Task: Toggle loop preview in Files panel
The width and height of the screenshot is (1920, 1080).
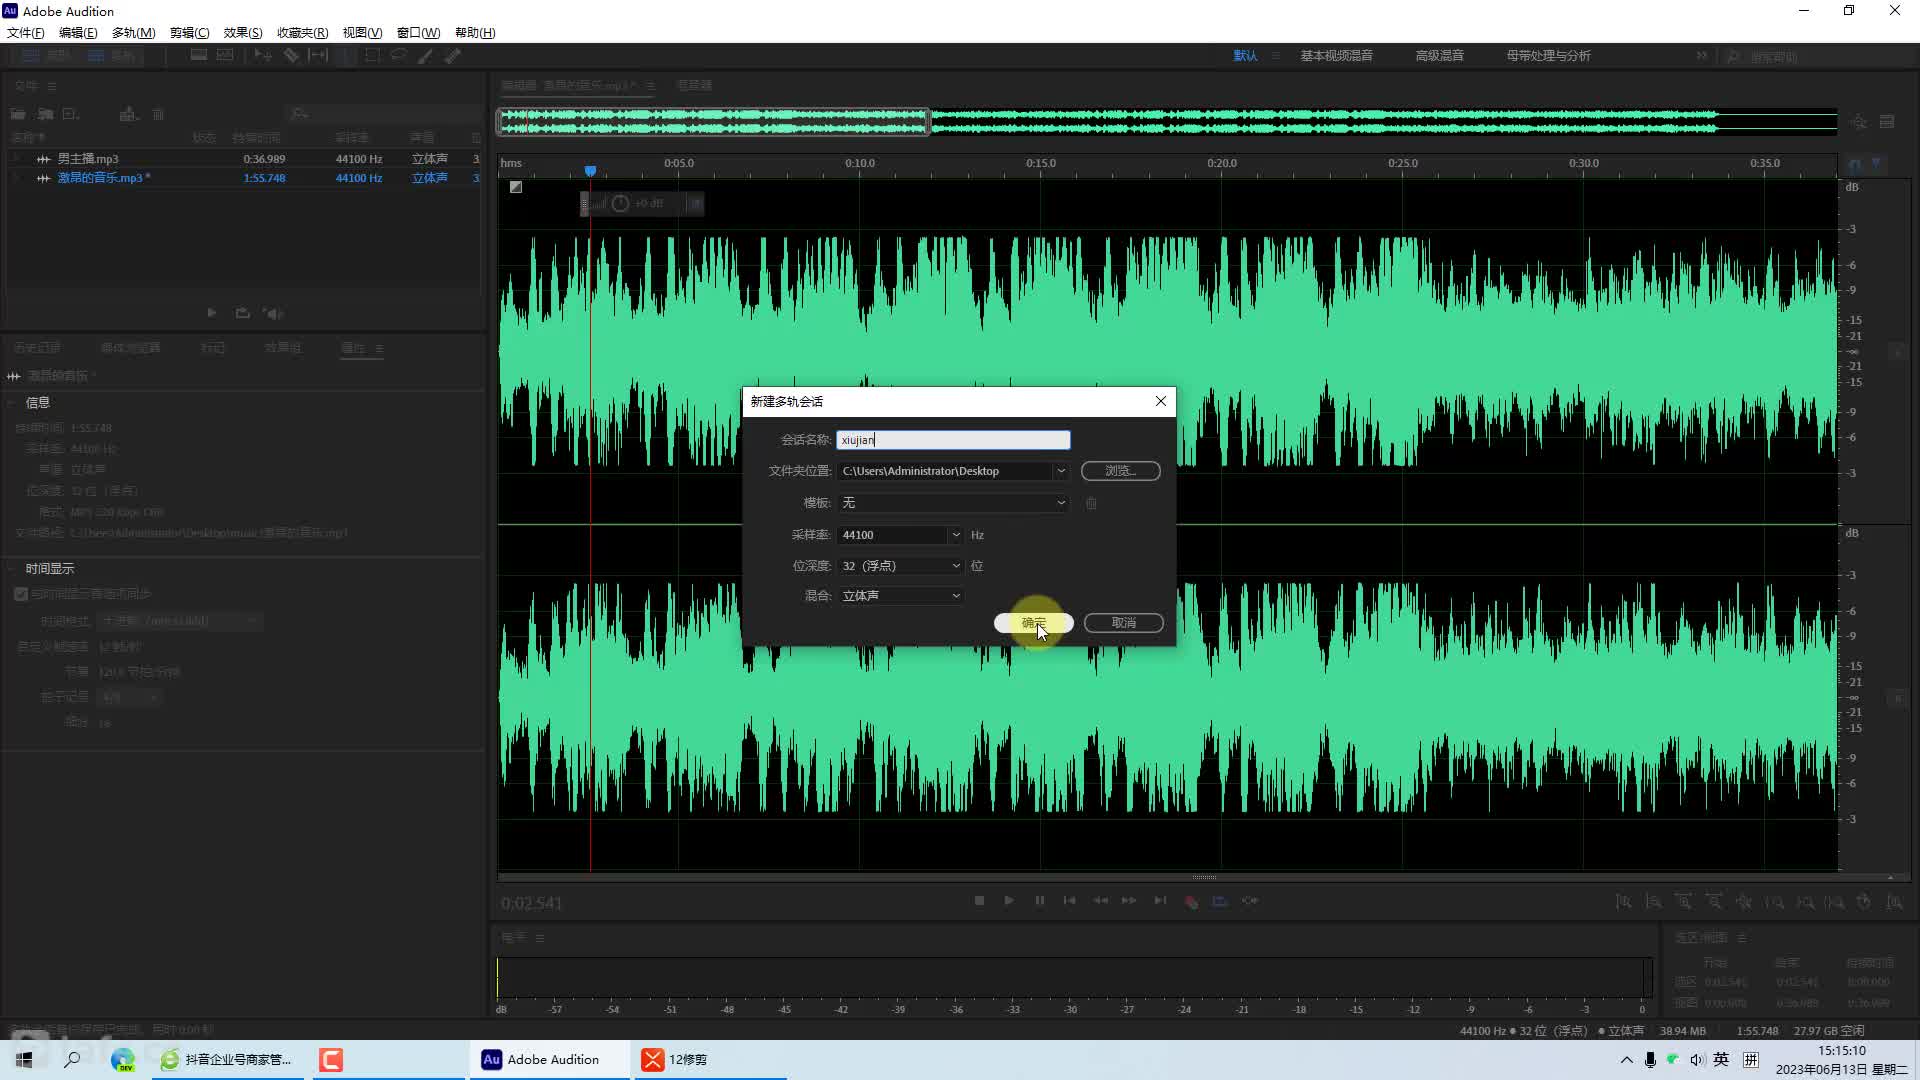Action: (242, 313)
